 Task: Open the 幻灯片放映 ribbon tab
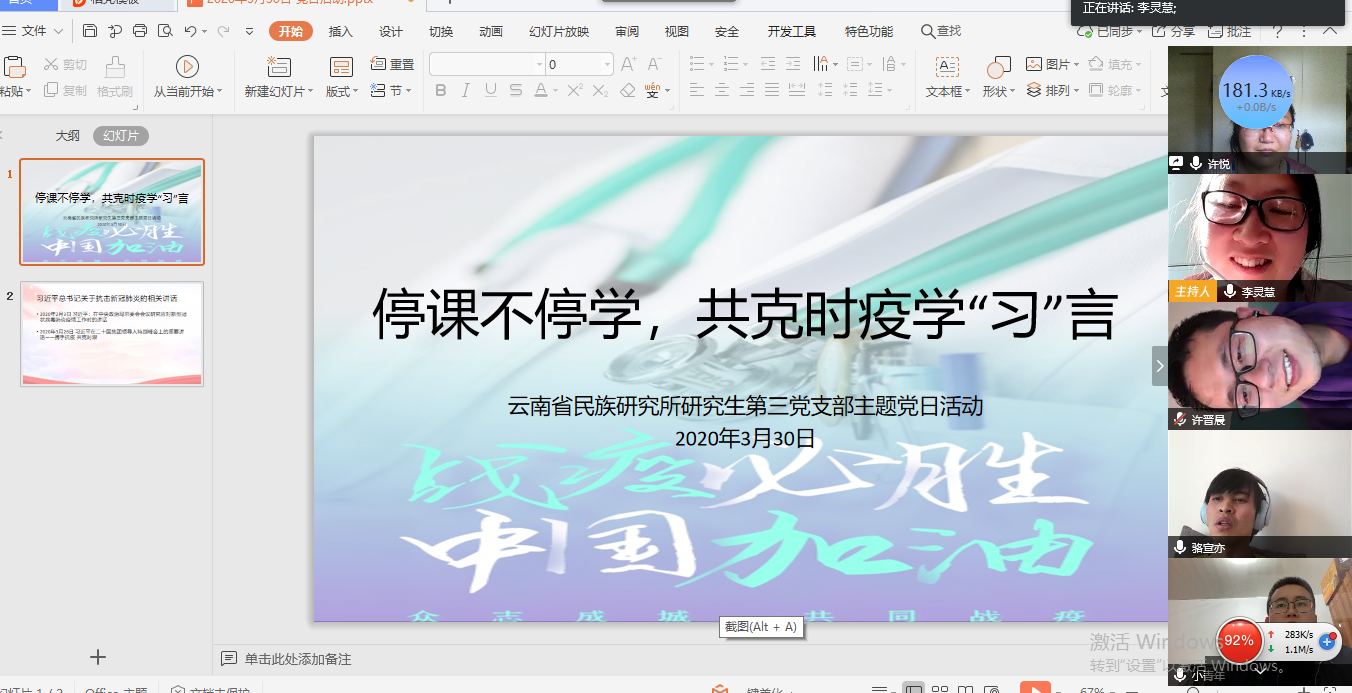[x=559, y=31]
